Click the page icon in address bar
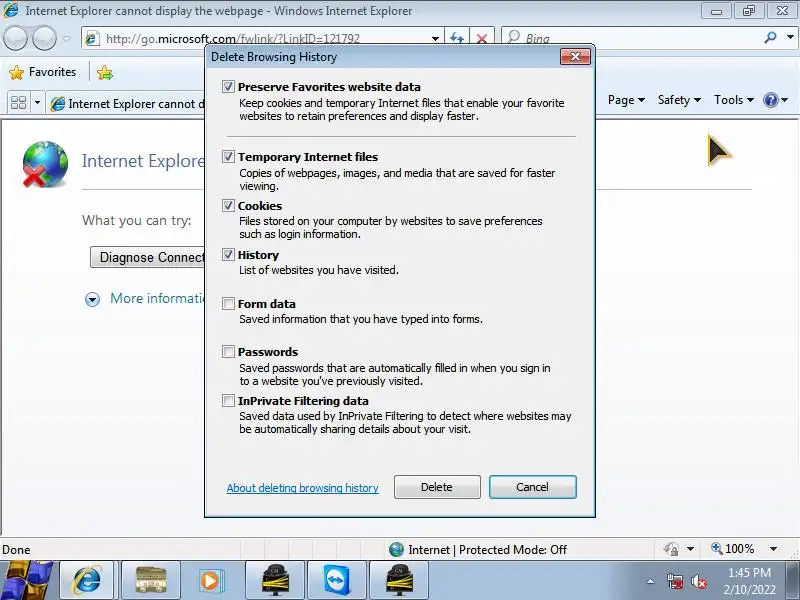 pos(92,38)
